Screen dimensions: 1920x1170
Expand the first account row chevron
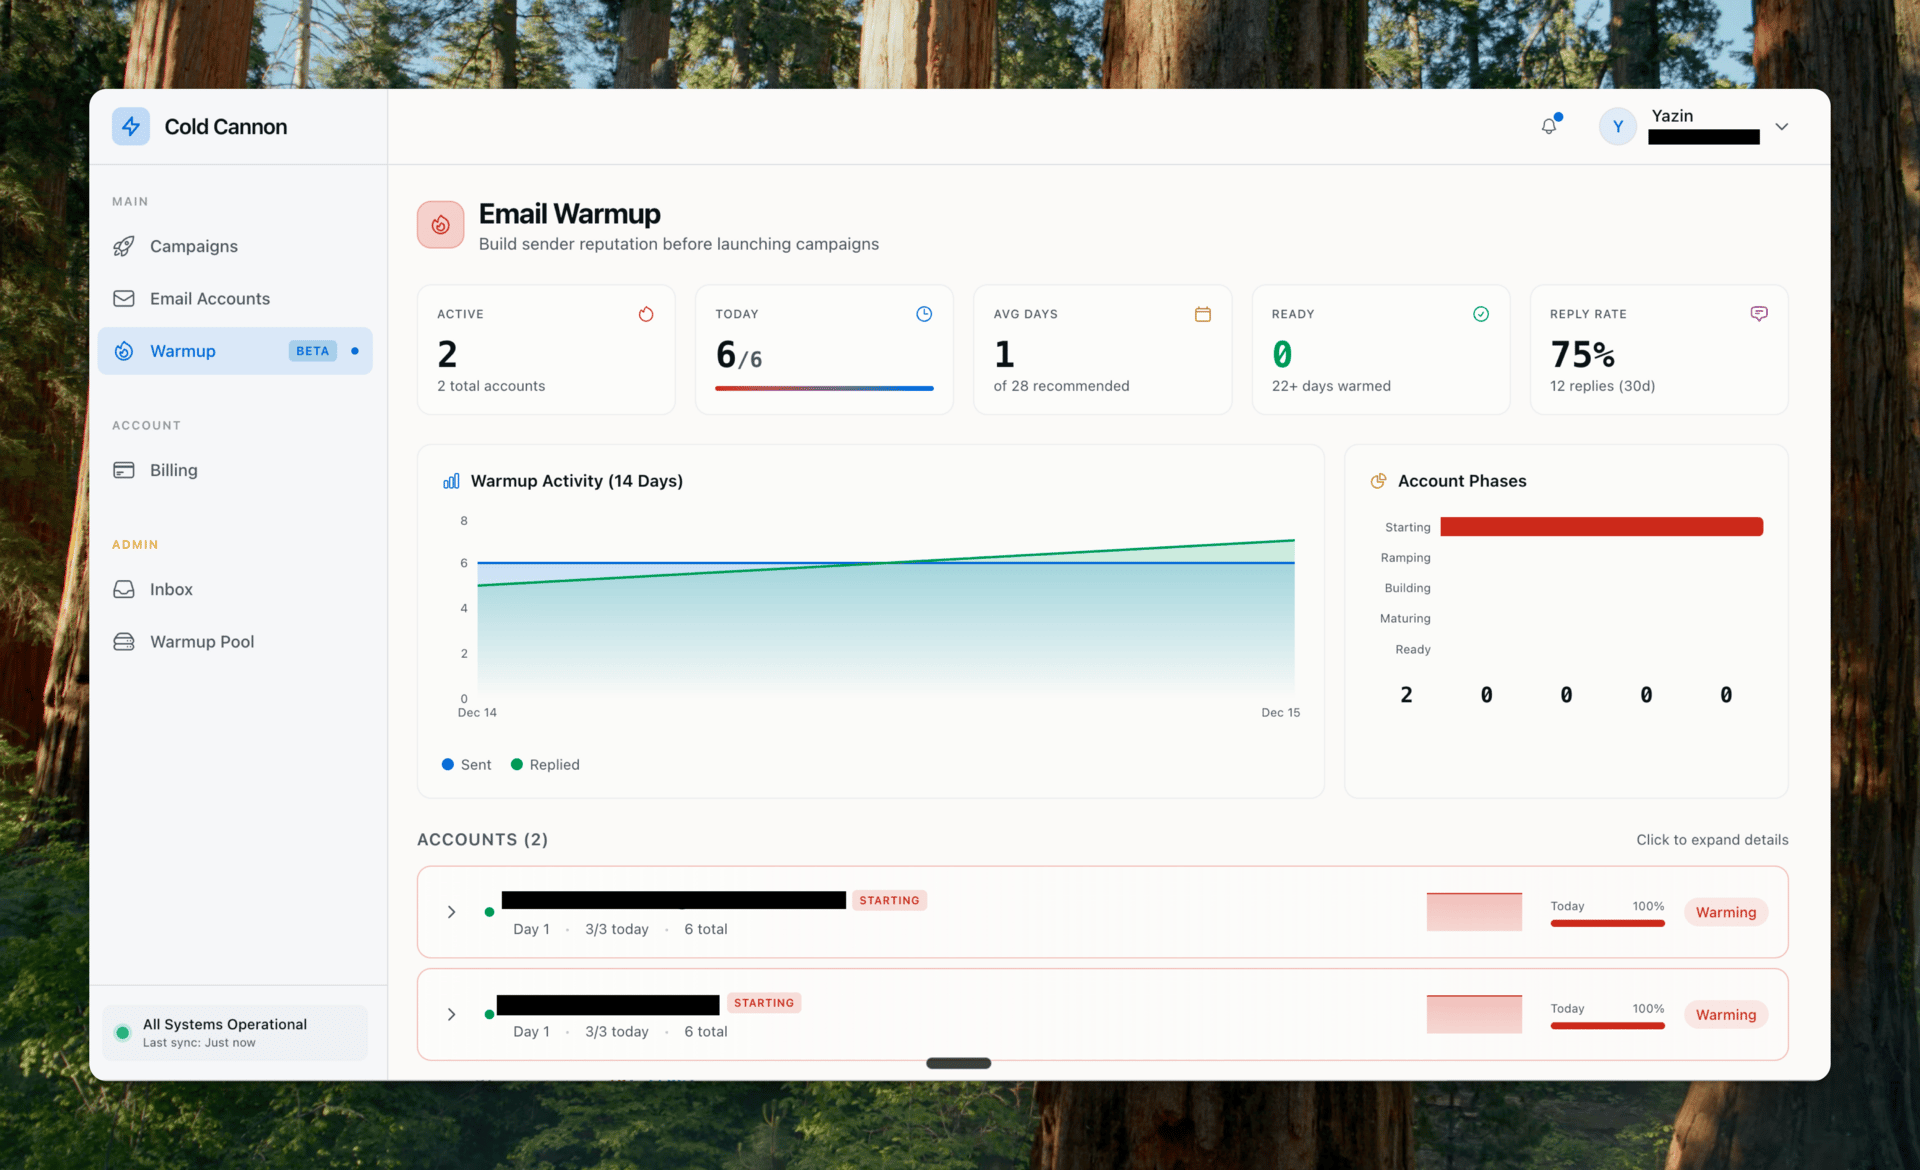[451, 912]
